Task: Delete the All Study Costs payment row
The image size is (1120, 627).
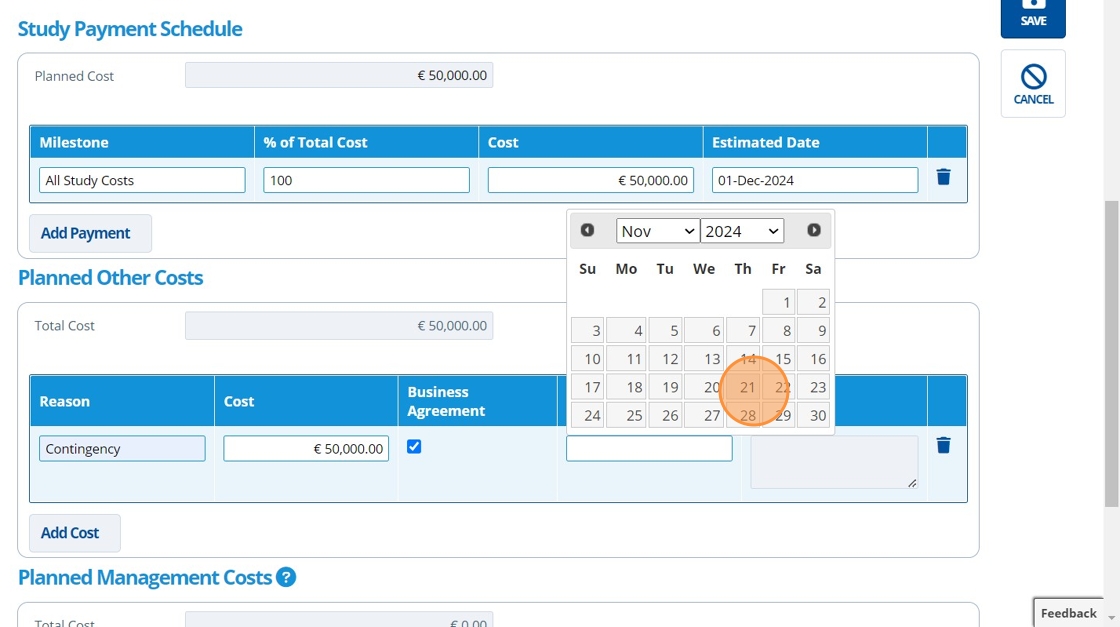Action: tap(943, 177)
